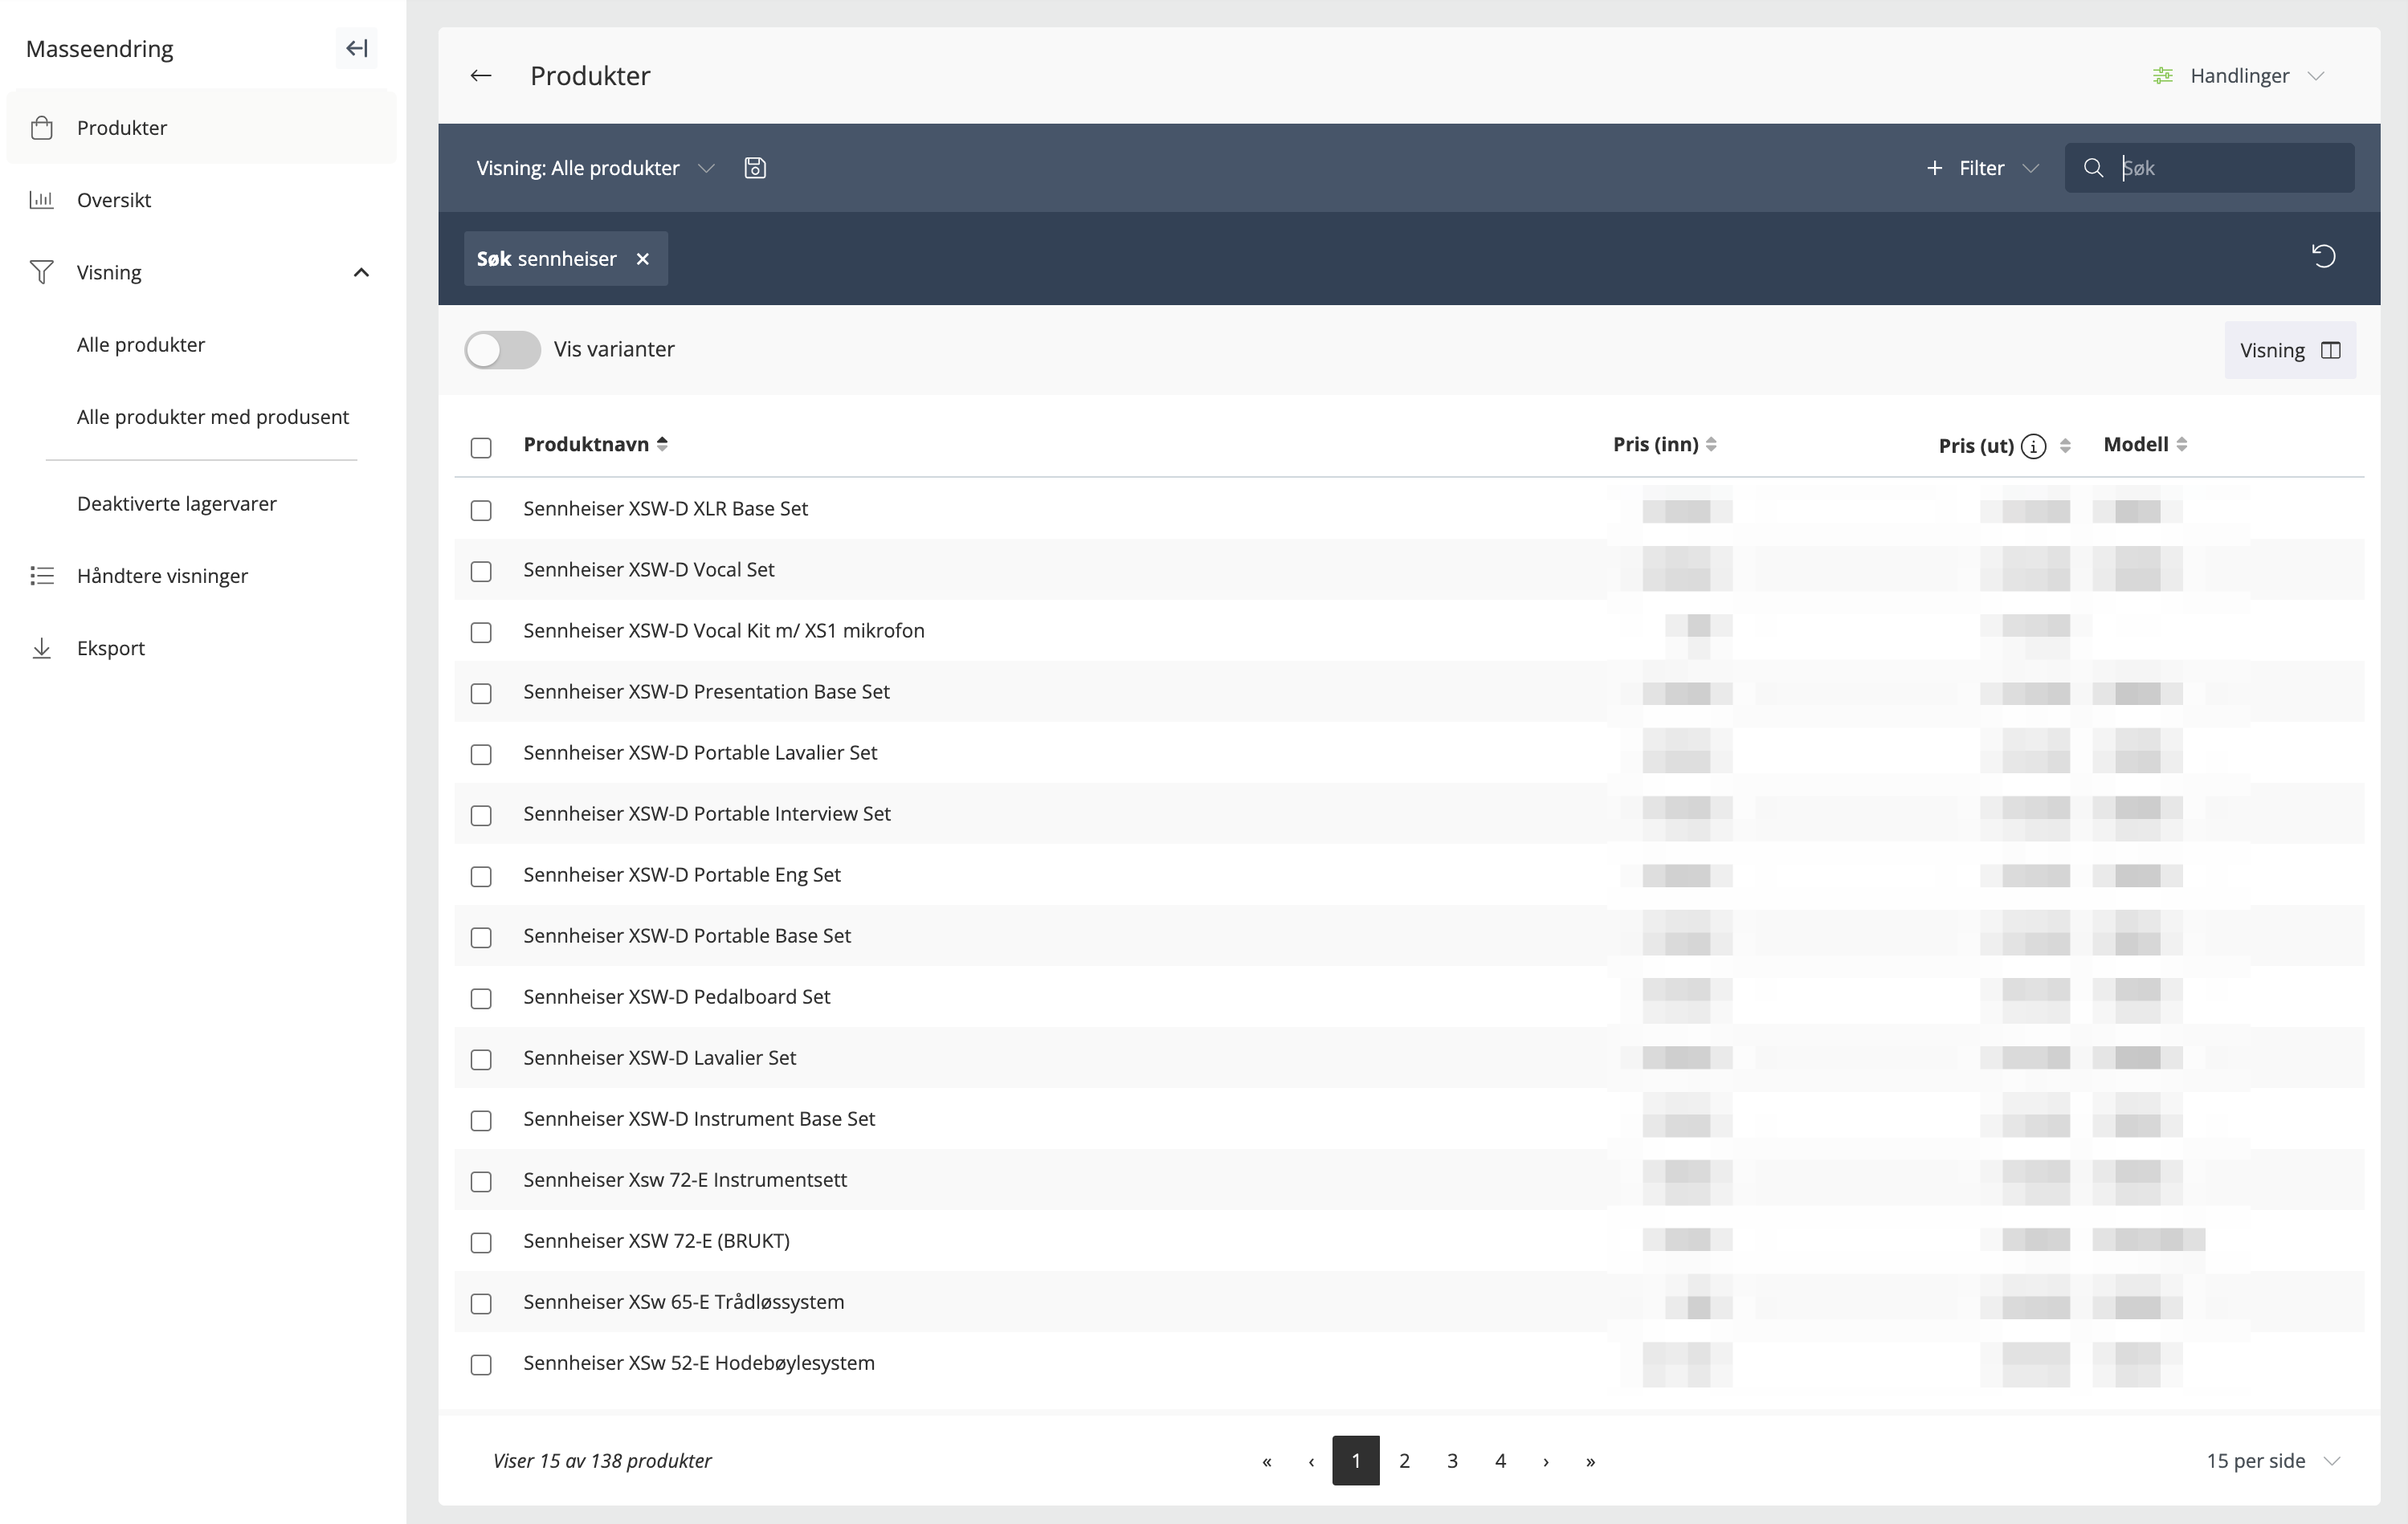The image size is (2408, 1524).
Task: Click into the Søk search field
Action: [2230, 168]
